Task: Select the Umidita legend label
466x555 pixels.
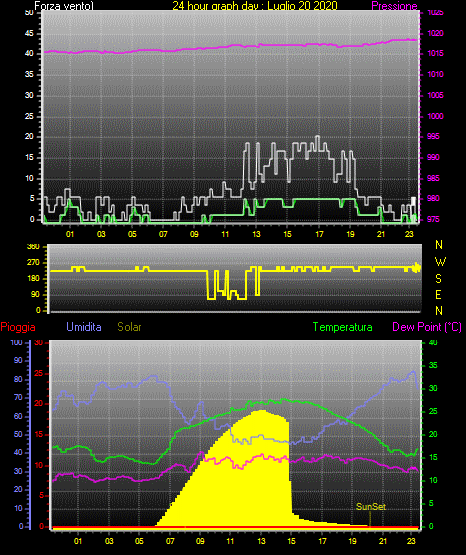Action: [x=84, y=327]
